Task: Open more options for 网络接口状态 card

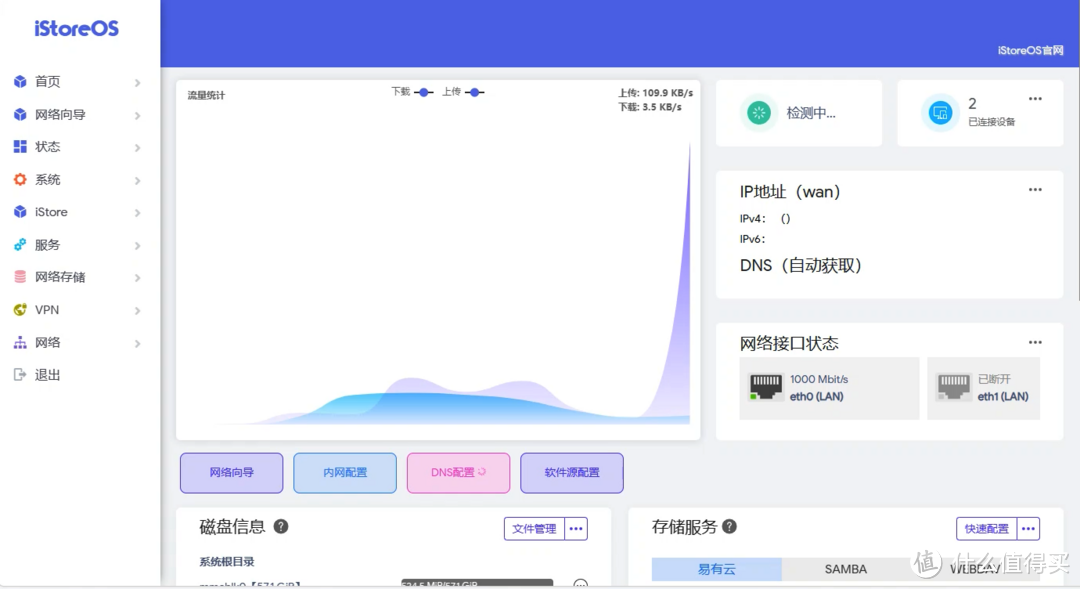Action: tap(1035, 342)
